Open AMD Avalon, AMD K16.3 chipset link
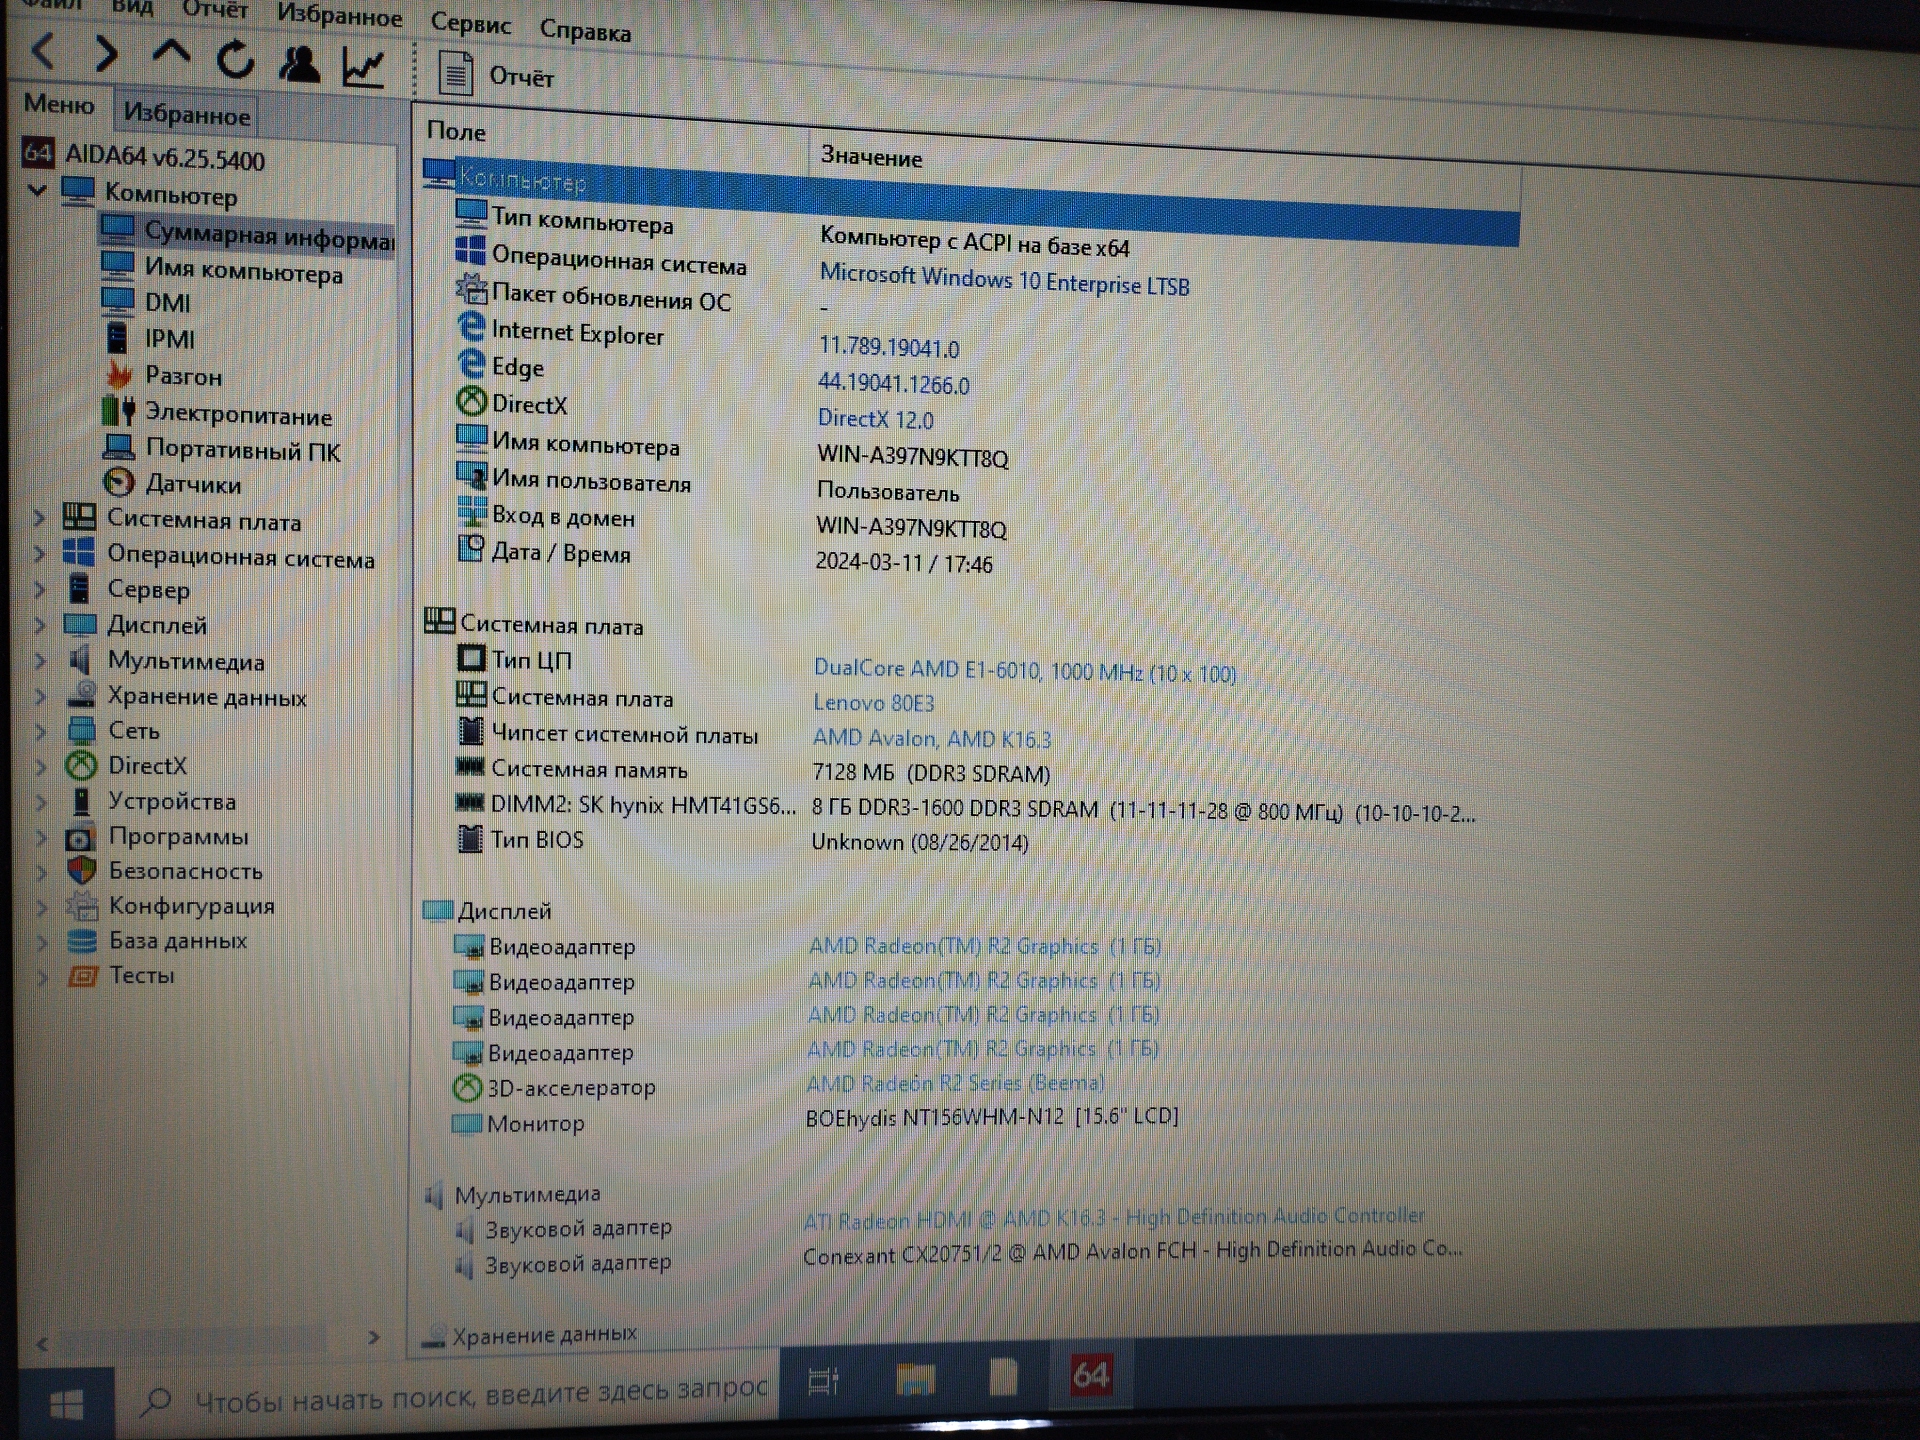 point(931,738)
